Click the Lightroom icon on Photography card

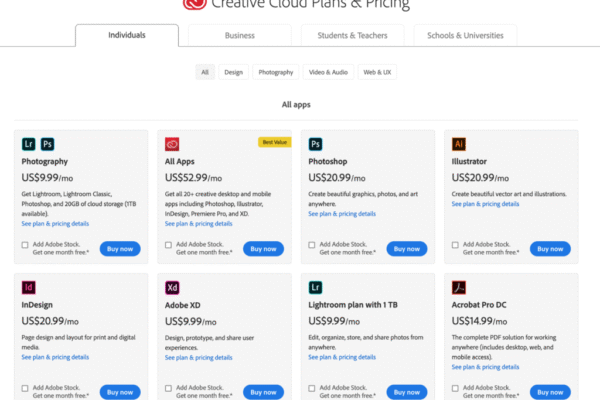point(28,144)
